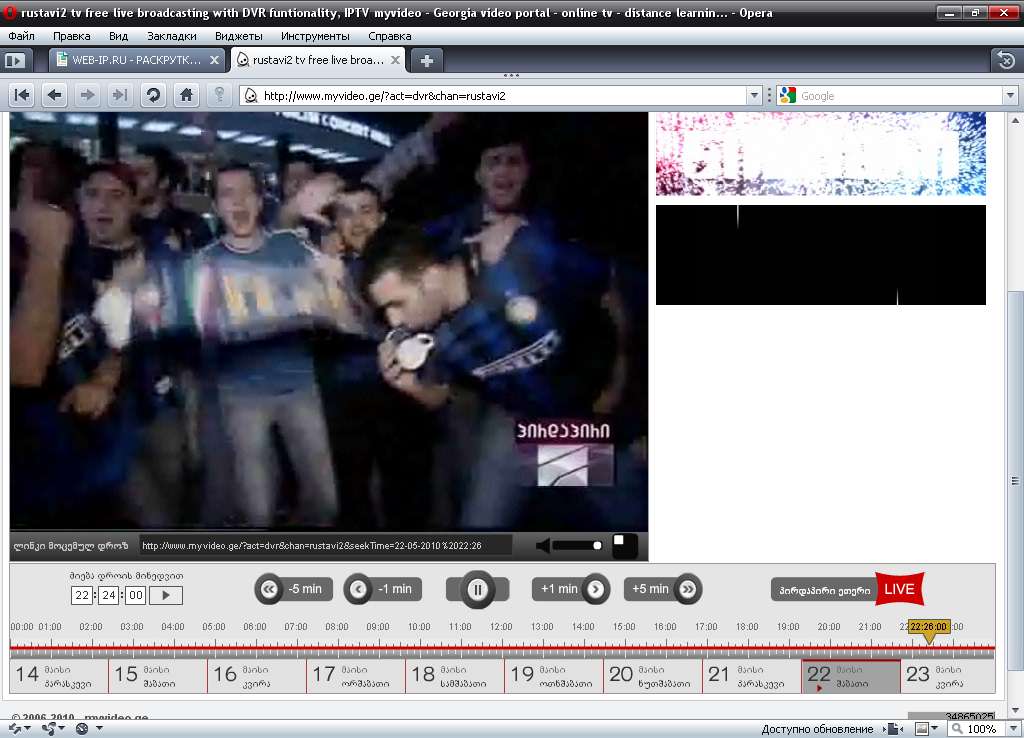The width and height of the screenshot is (1024, 738).
Task: Pause the live stream playback
Action: pos(477,590)
